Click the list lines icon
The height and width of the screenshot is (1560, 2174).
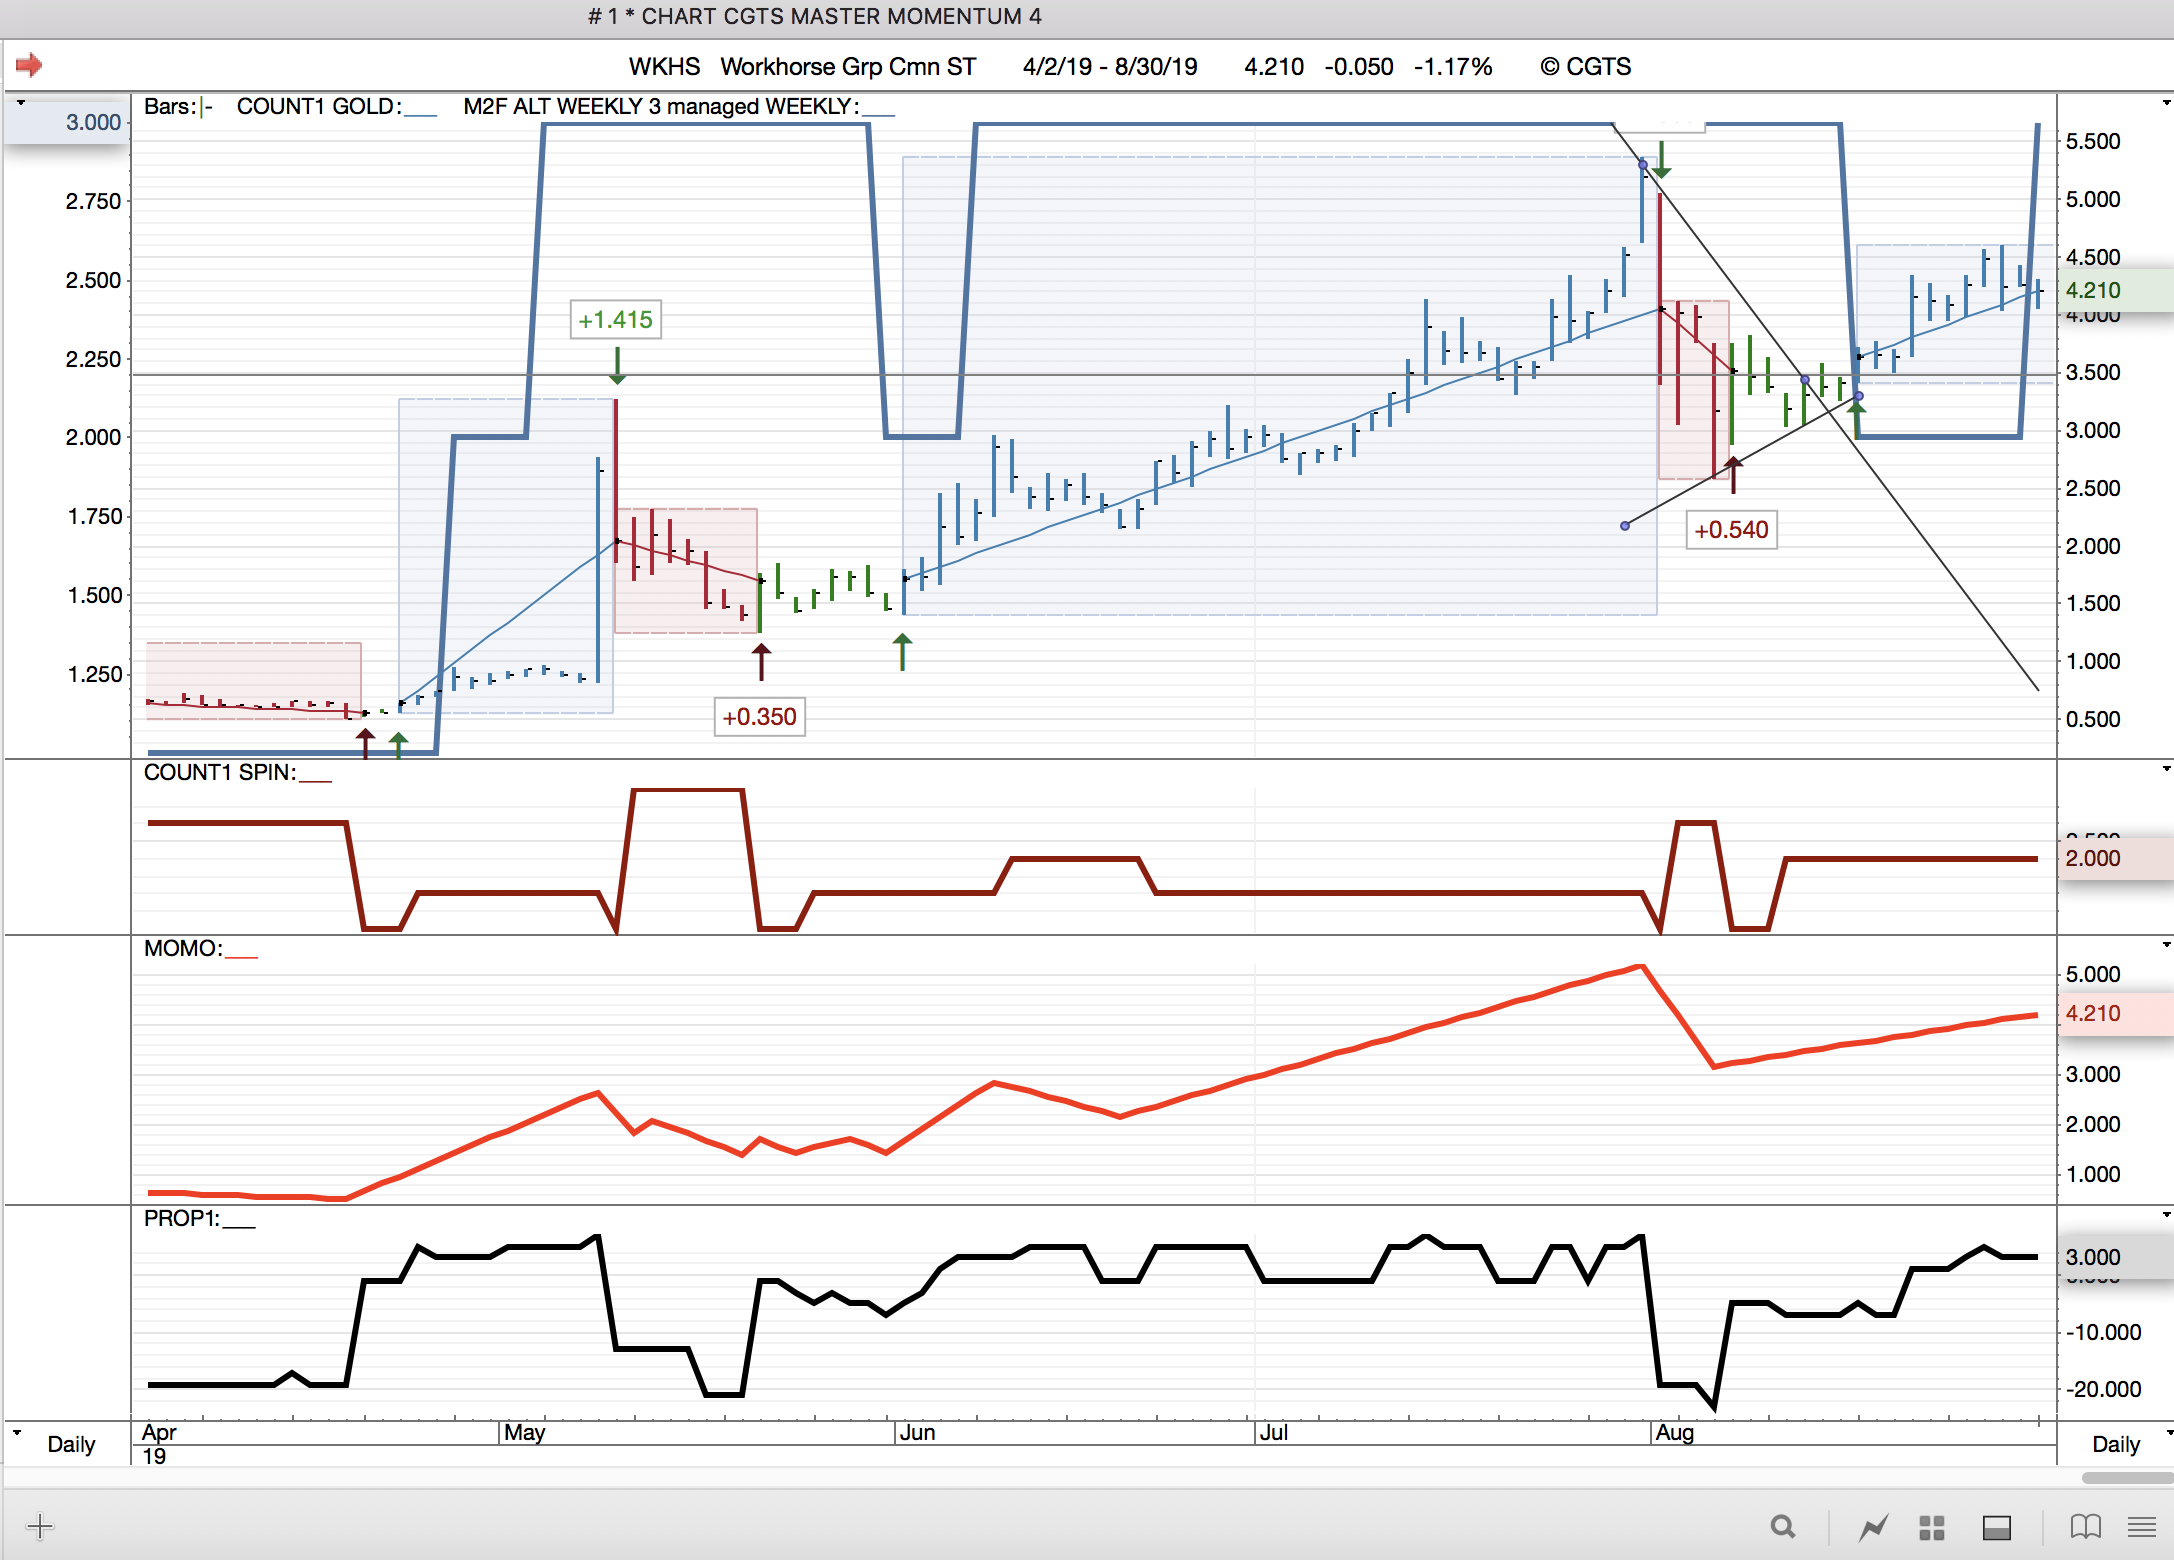coord(2141,1527)
